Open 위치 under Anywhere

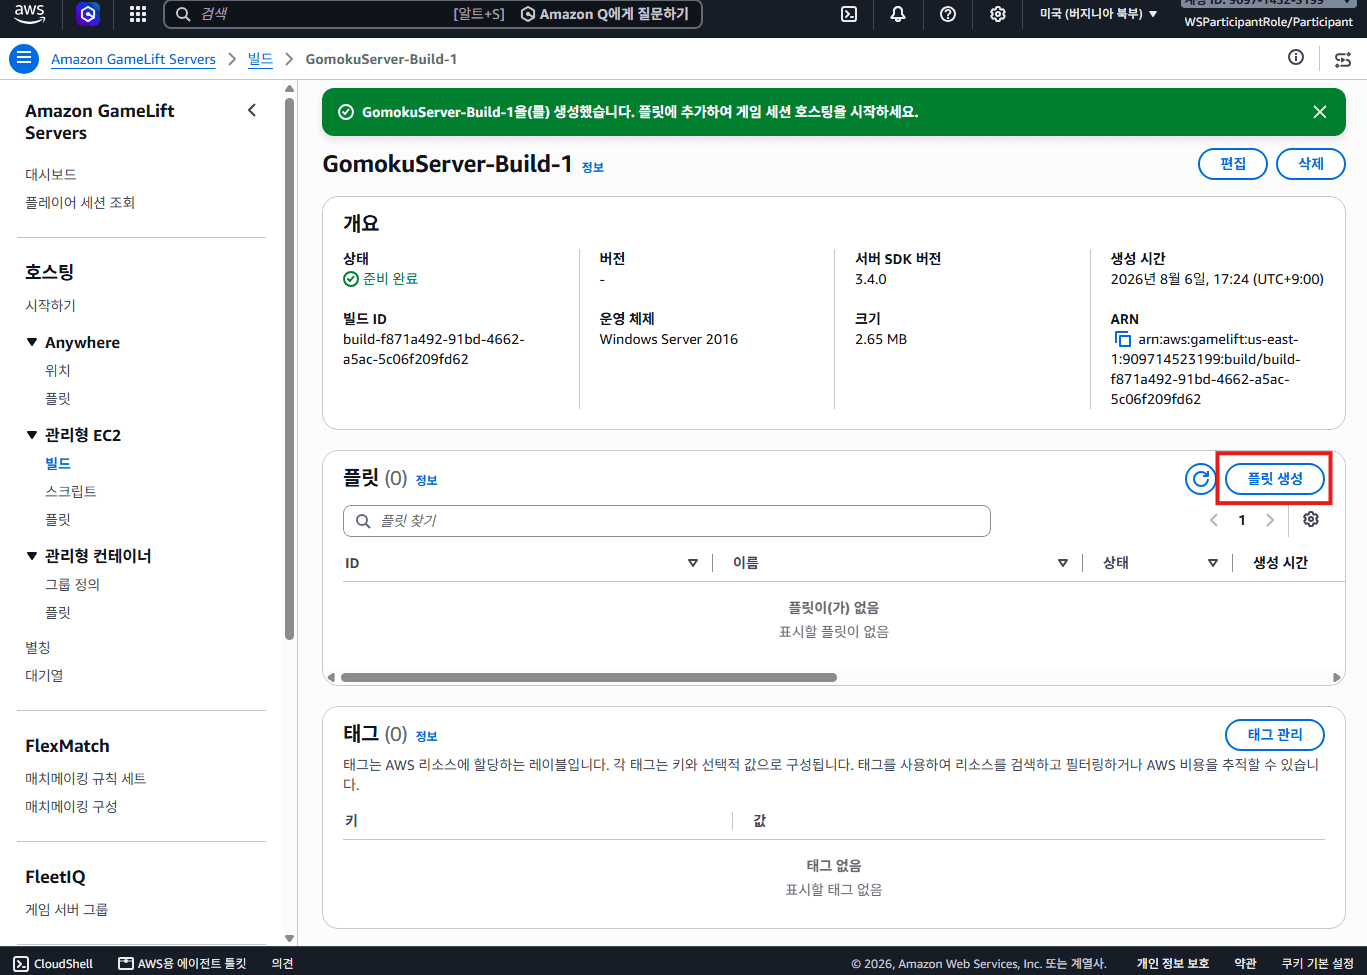pos(58,370)
